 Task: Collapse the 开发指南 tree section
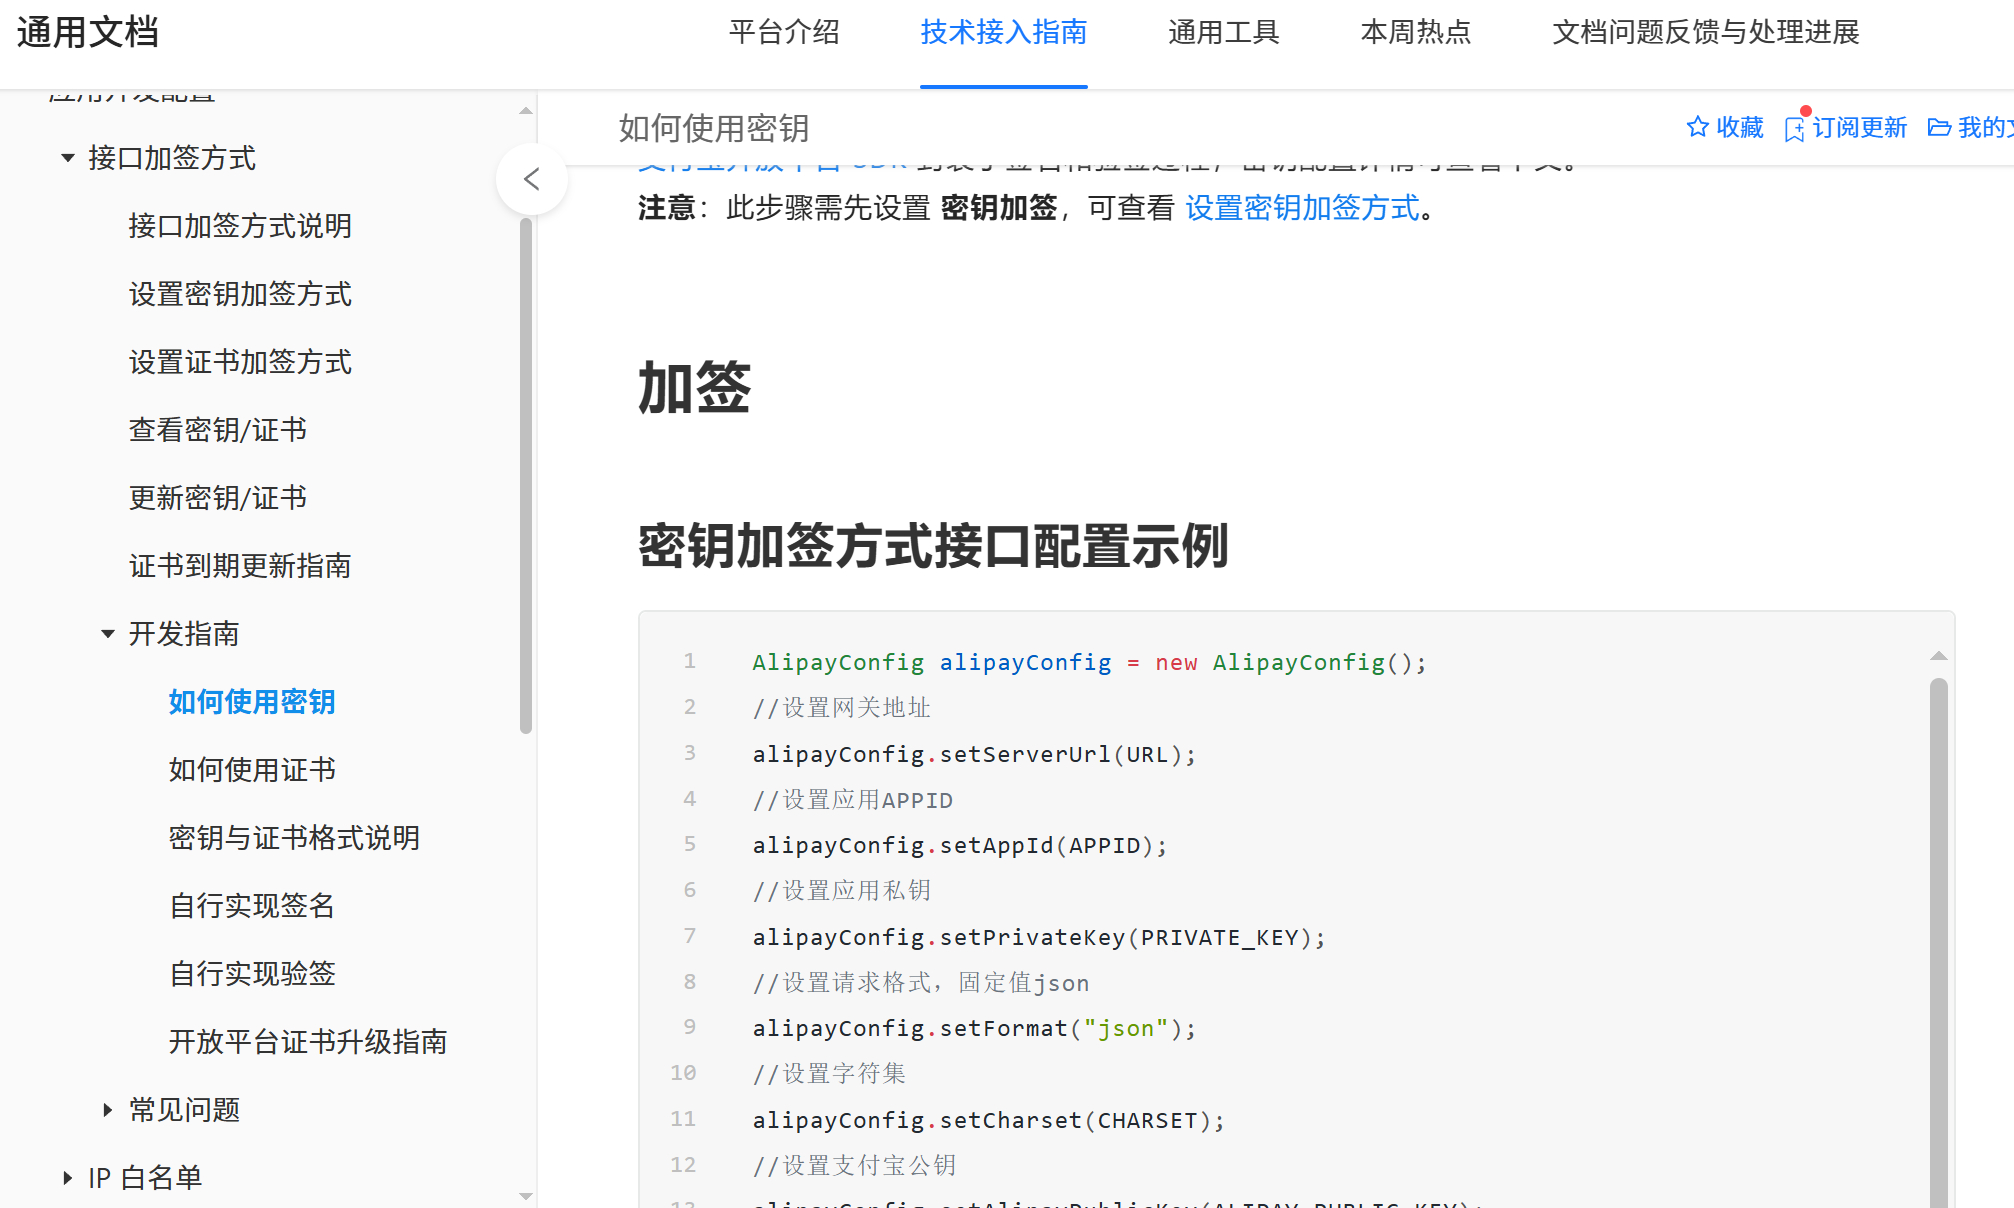[x=108, y=634]
